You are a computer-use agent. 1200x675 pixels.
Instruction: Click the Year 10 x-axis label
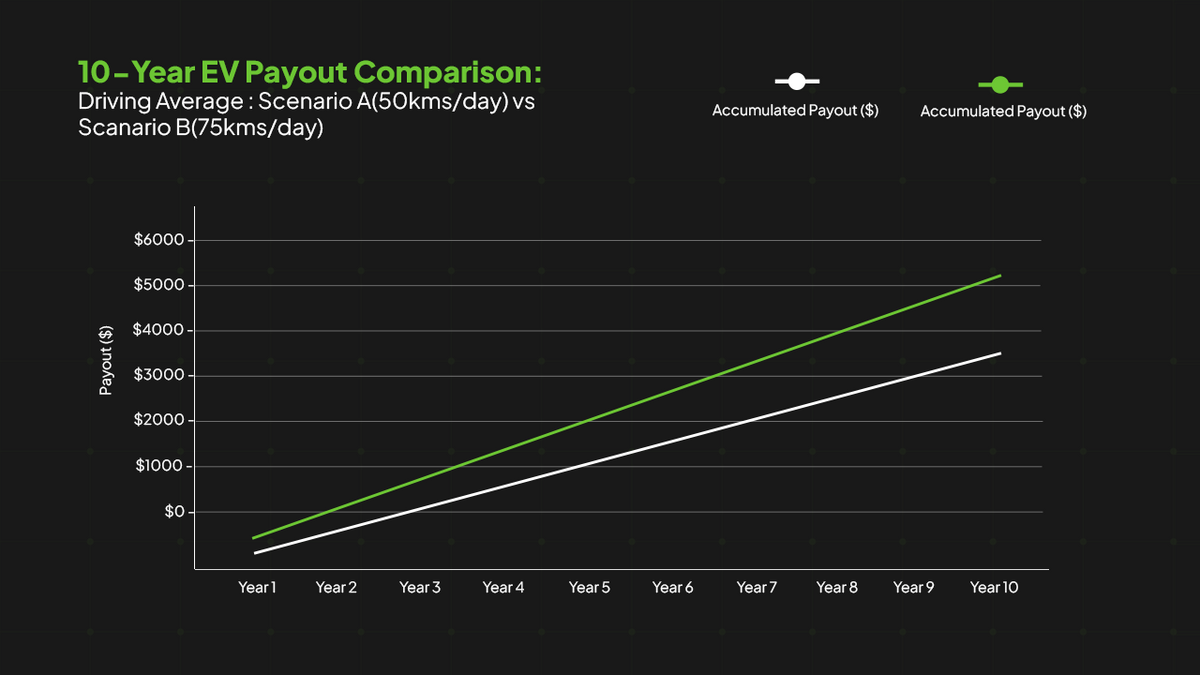(994, 587)
